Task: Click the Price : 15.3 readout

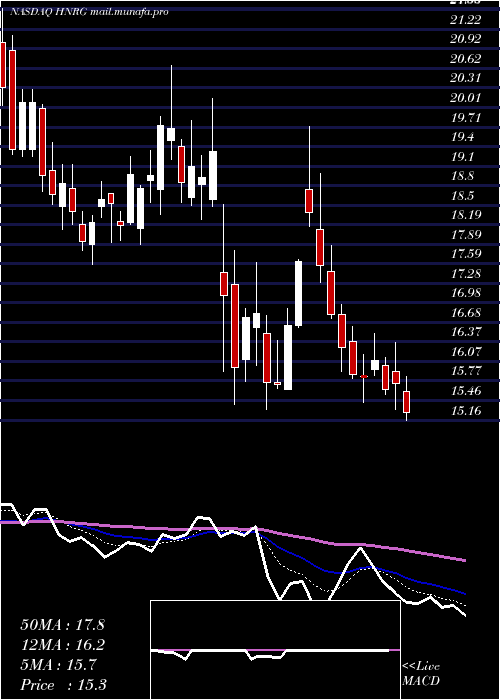Action: coord(63,685)
